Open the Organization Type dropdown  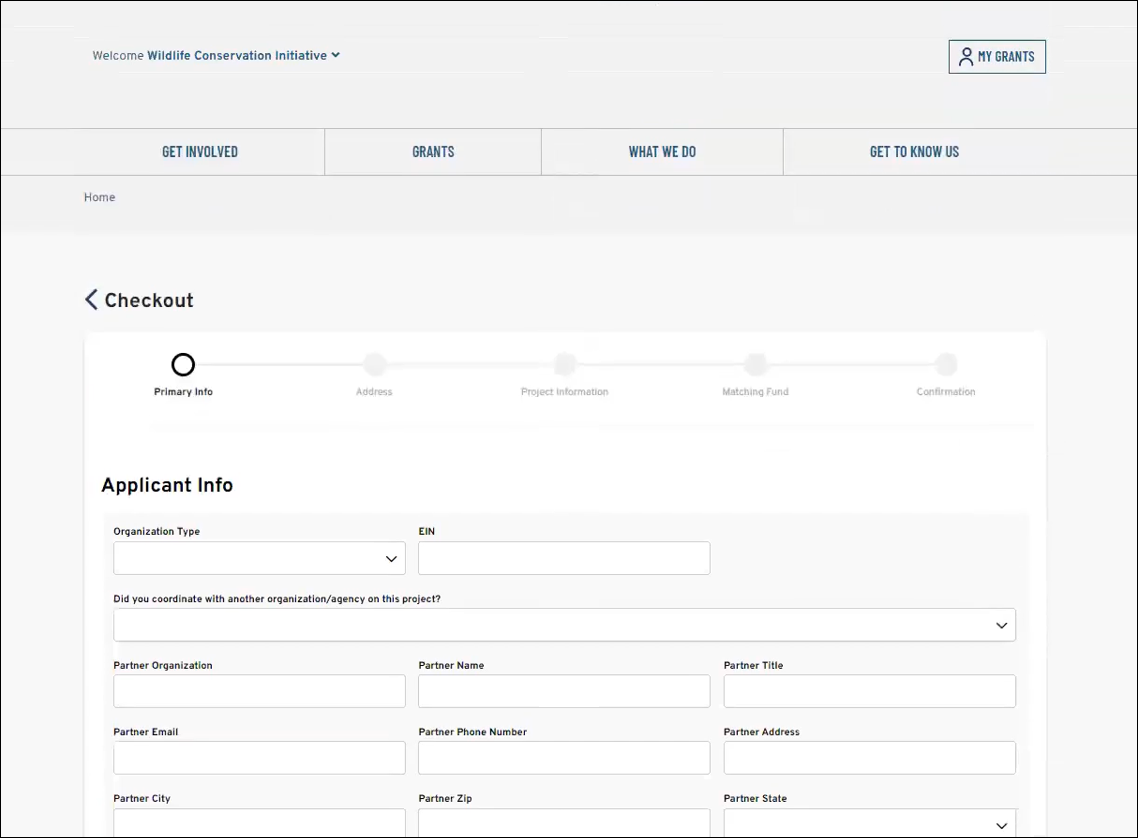(x=259, y=558)
